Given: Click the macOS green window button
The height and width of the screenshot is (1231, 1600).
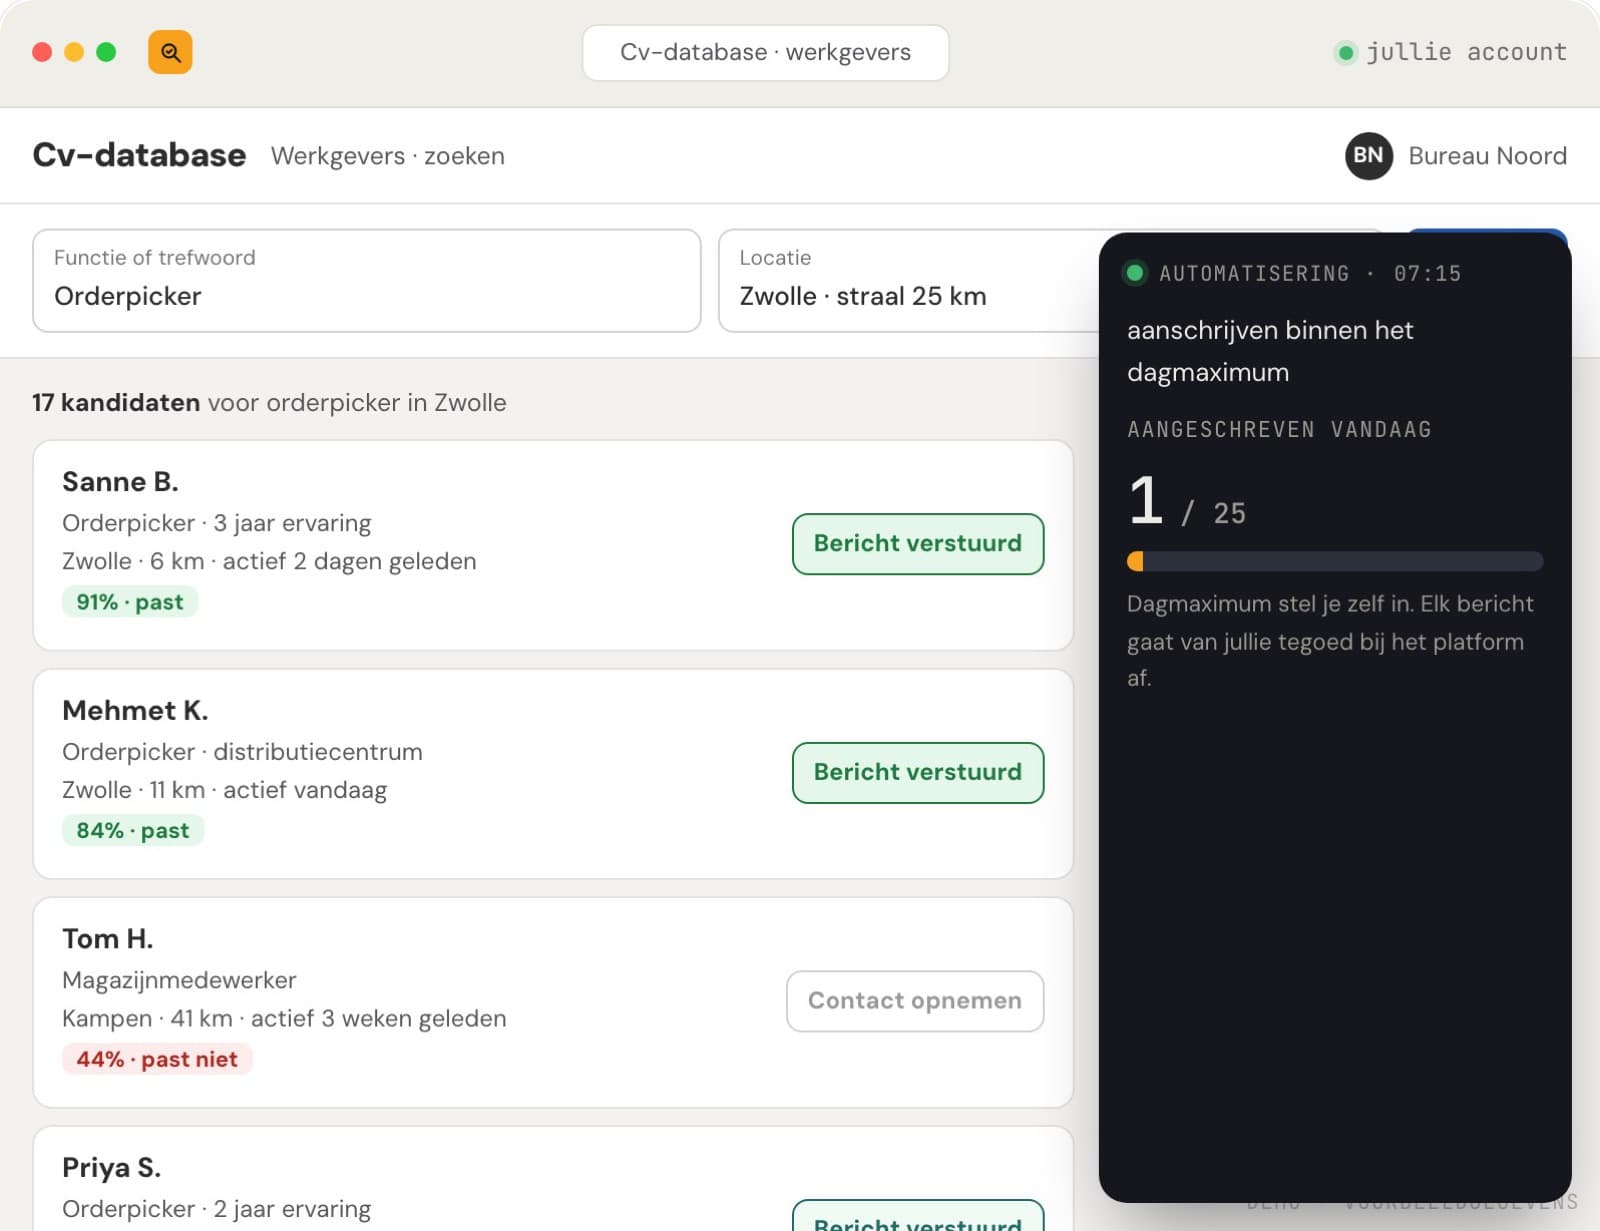Looking at the screenshot, I should point(106,52).
